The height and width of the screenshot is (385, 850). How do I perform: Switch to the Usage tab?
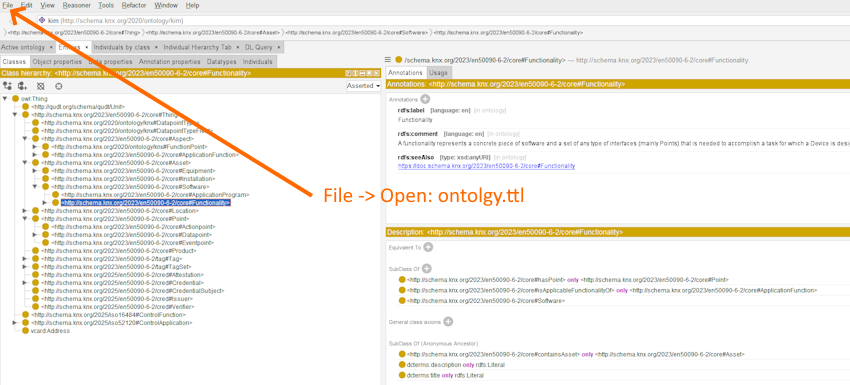(438, 73)
